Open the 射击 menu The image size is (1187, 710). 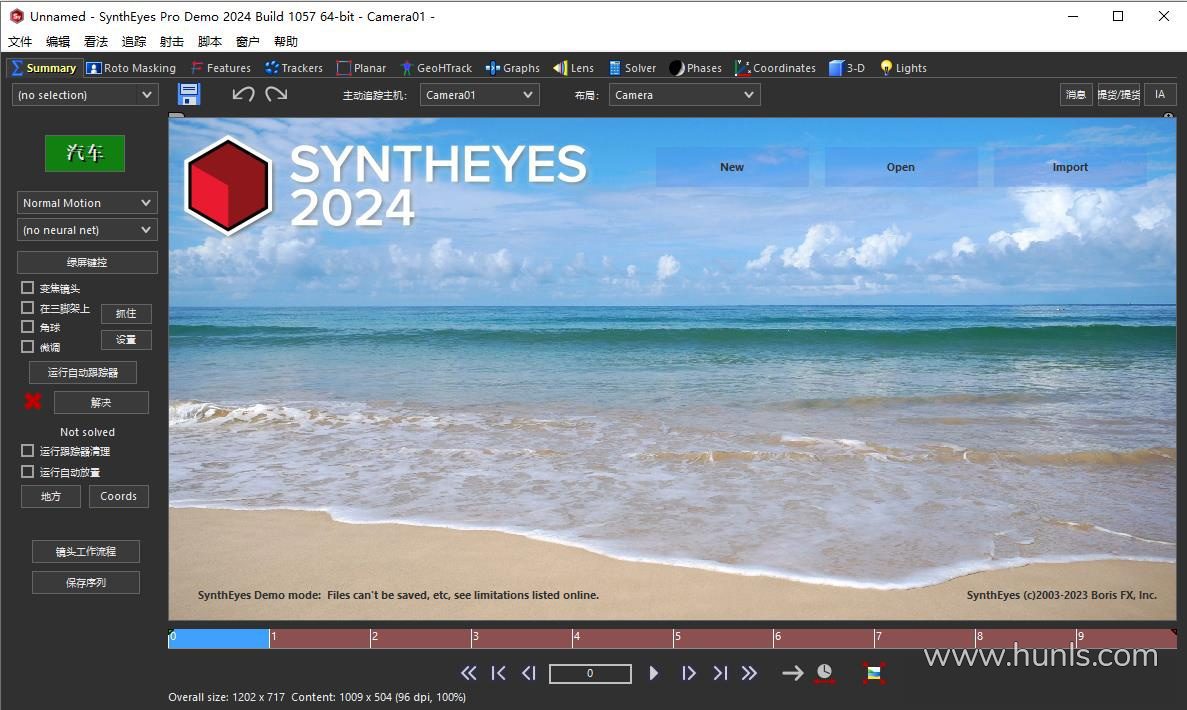pyautogui.click(x=172, y=42)
